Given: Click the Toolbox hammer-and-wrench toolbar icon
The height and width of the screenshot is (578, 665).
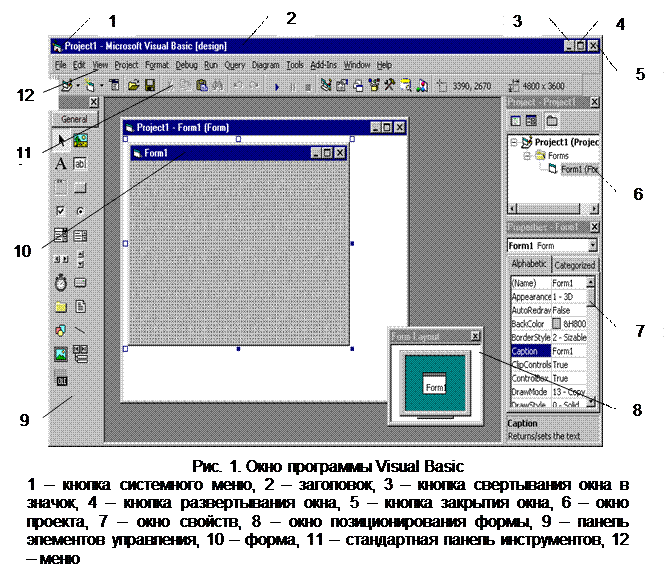Looking at the screenshot, I should point(389,86).
